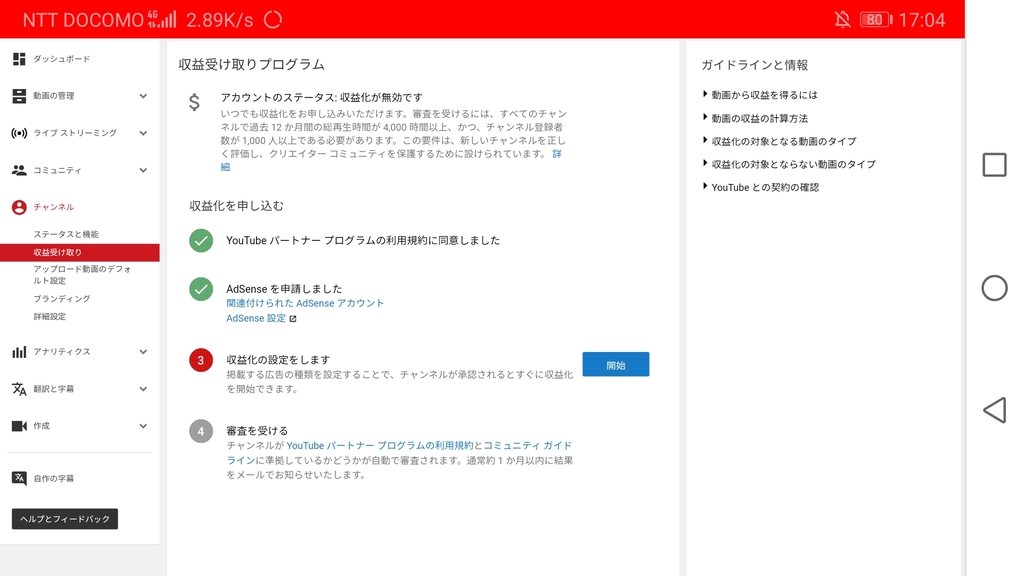Expand the アナリティクス chevron
This screenshot has height=576, width=1024.
tap(143, 352)
